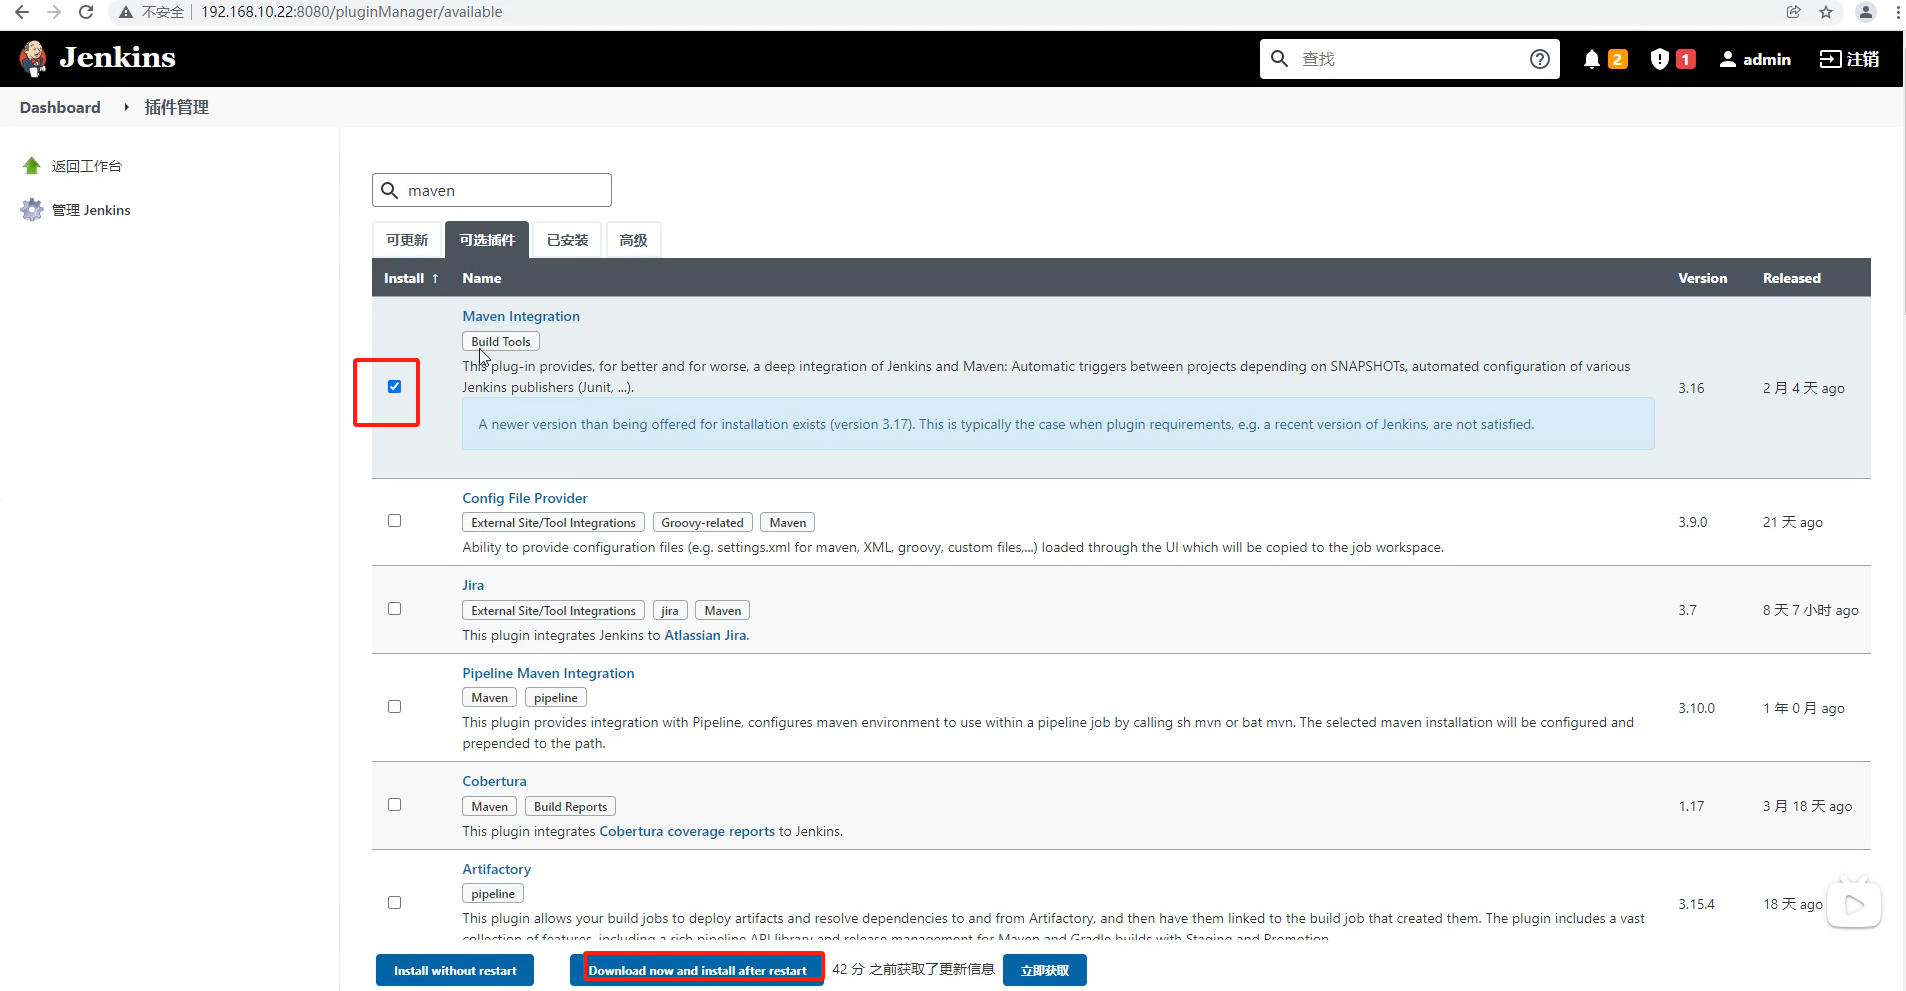Click 返回工作台 sidebar link
Screen dimensions: 1906x991
click(87, 166)
